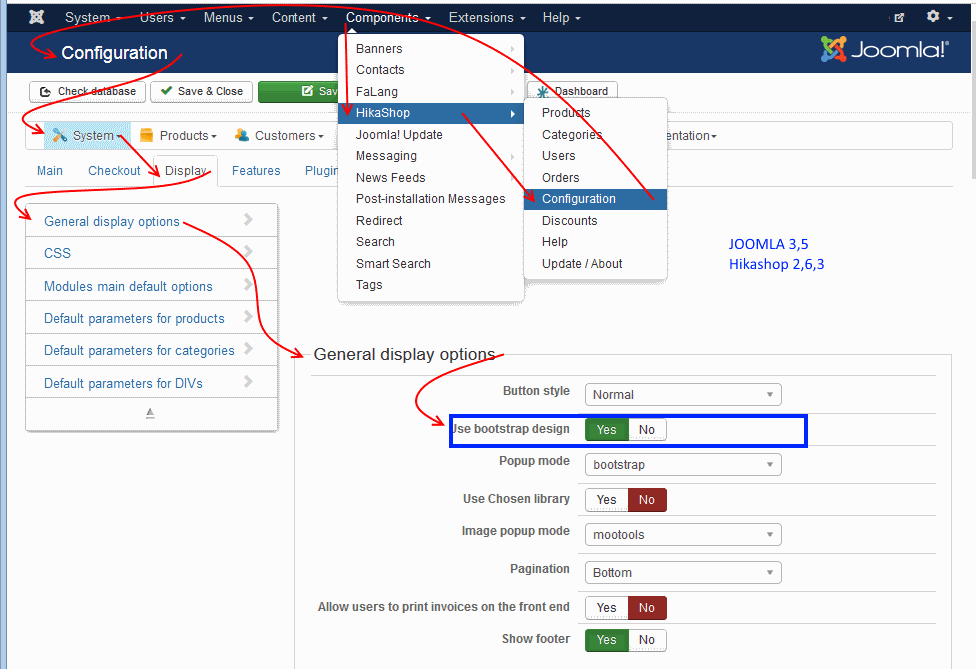Open the site preview icon in the top bar
The width and height of the screenshot is (976, 669).
(x=899, y=17)
